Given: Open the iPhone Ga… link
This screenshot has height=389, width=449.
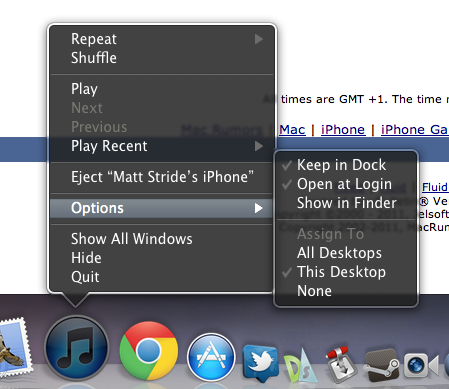Looking at the screenshot, I should 415,130.
